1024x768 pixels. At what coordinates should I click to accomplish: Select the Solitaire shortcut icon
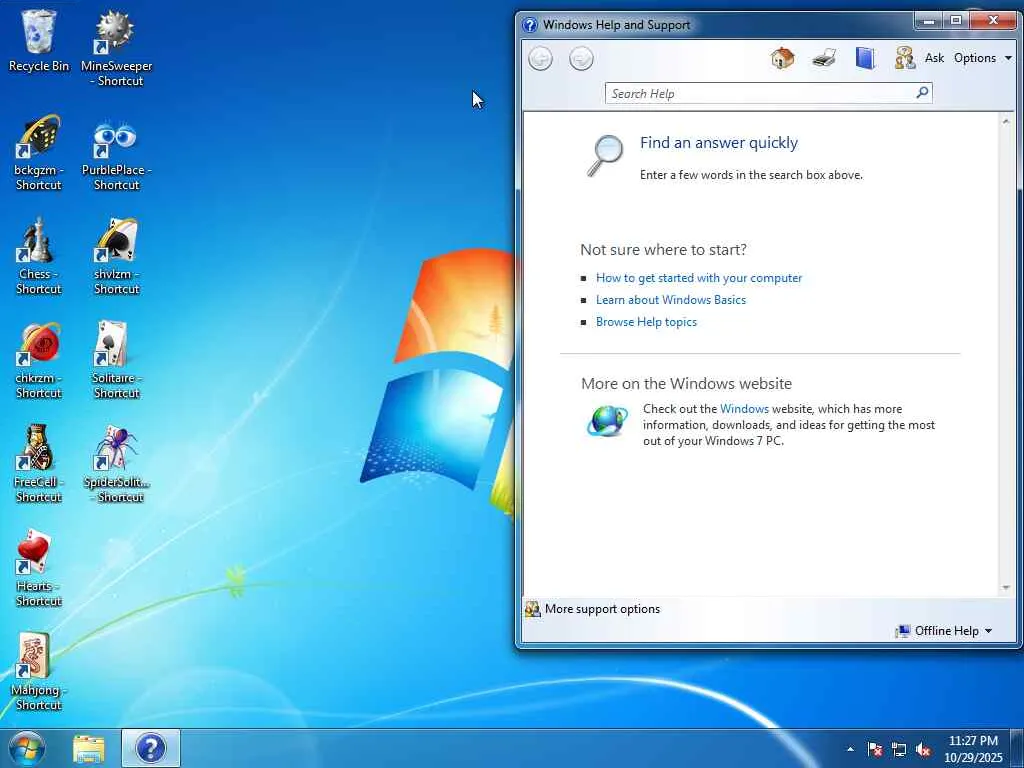click(116, 360)
